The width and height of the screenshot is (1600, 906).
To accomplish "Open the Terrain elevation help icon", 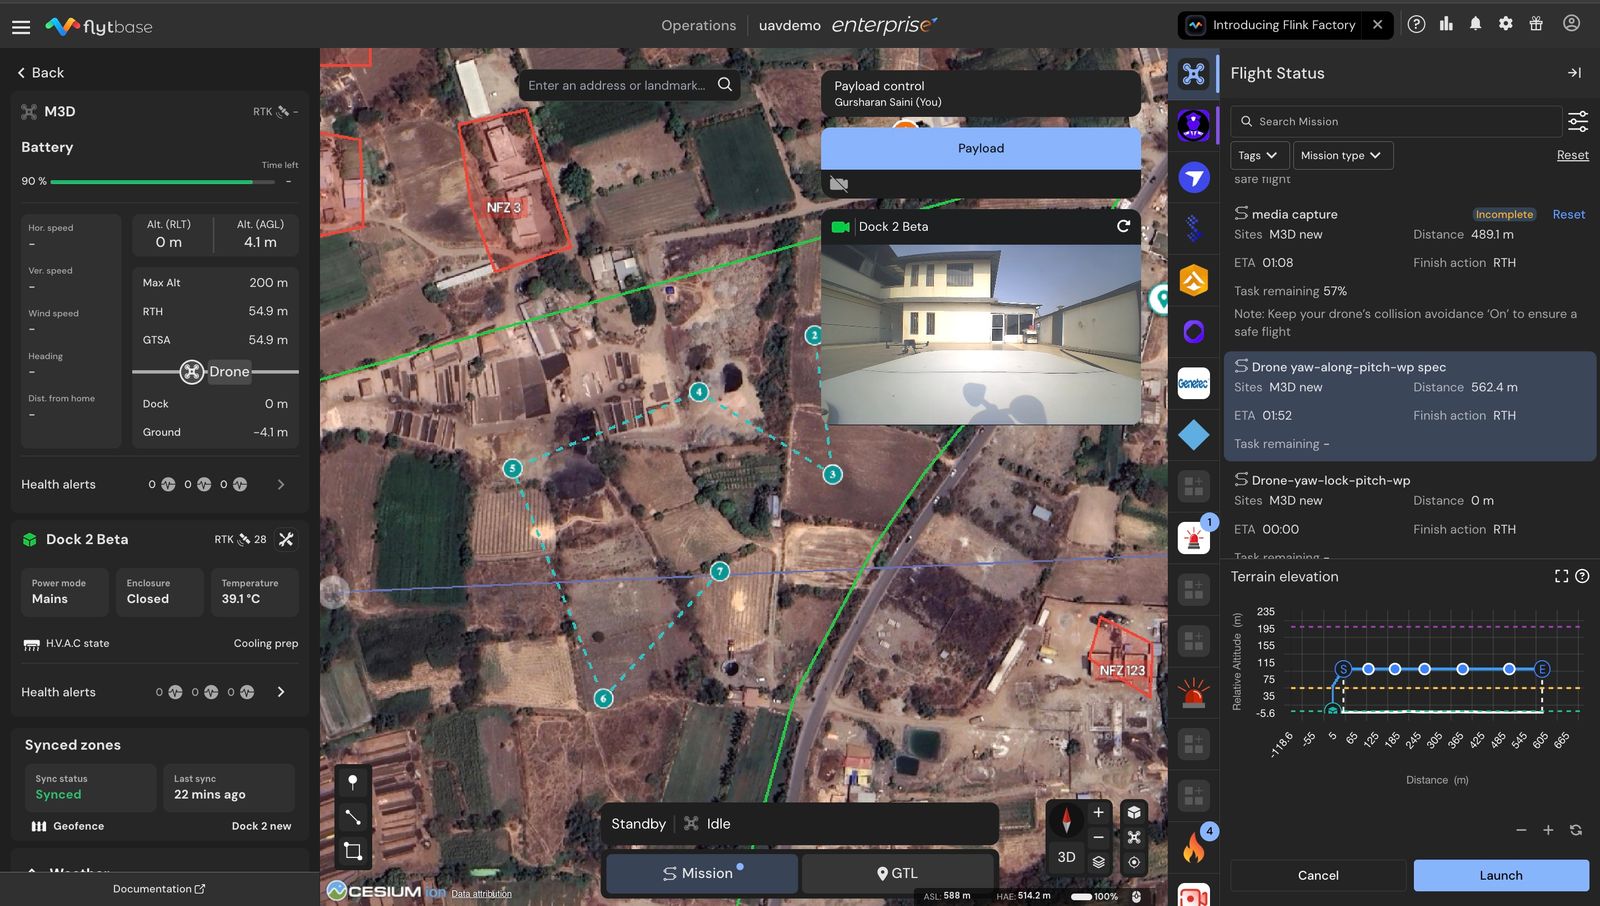I will 1582,576.
